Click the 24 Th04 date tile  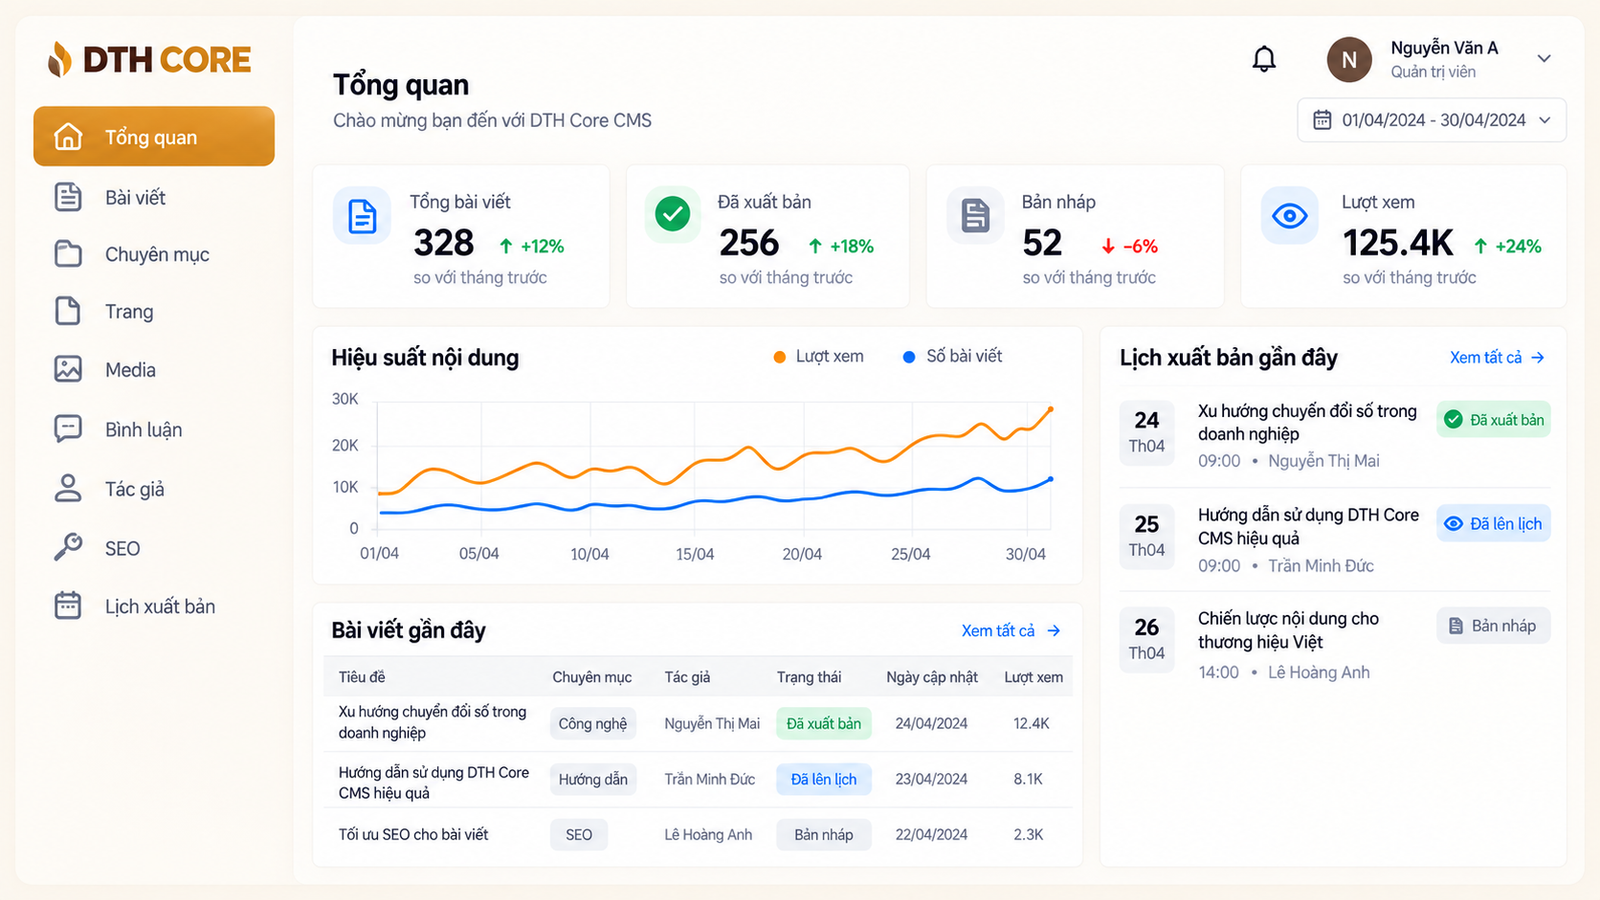click(x=1147, y=432)
